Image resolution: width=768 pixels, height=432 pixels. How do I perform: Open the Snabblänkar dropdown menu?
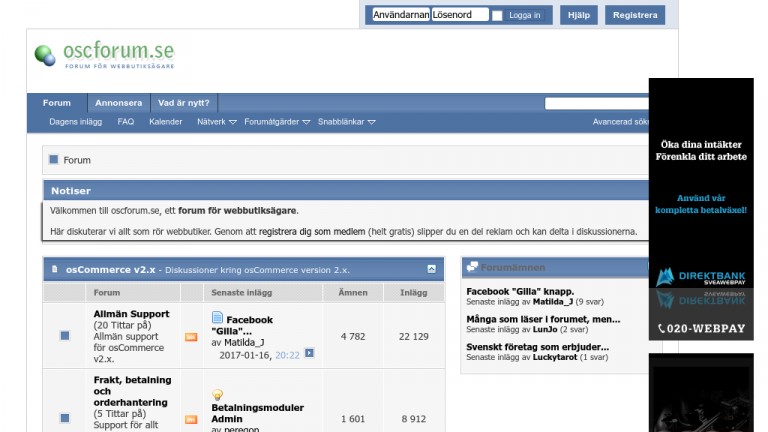[x=346, y=122]
